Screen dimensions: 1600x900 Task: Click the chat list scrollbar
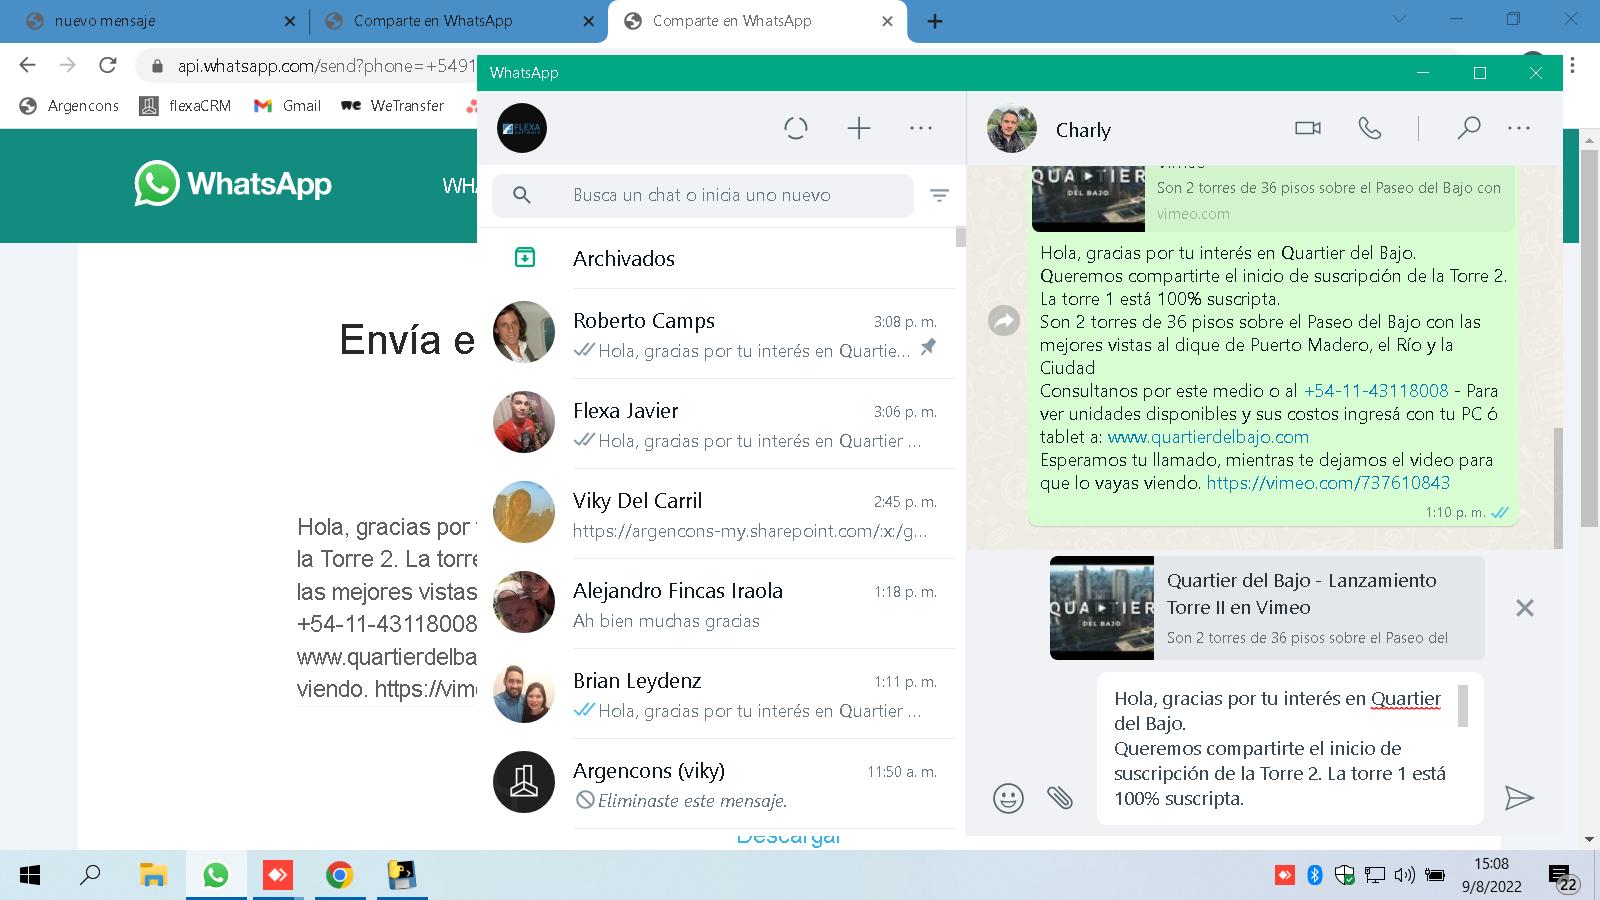[x=961, y=236]
